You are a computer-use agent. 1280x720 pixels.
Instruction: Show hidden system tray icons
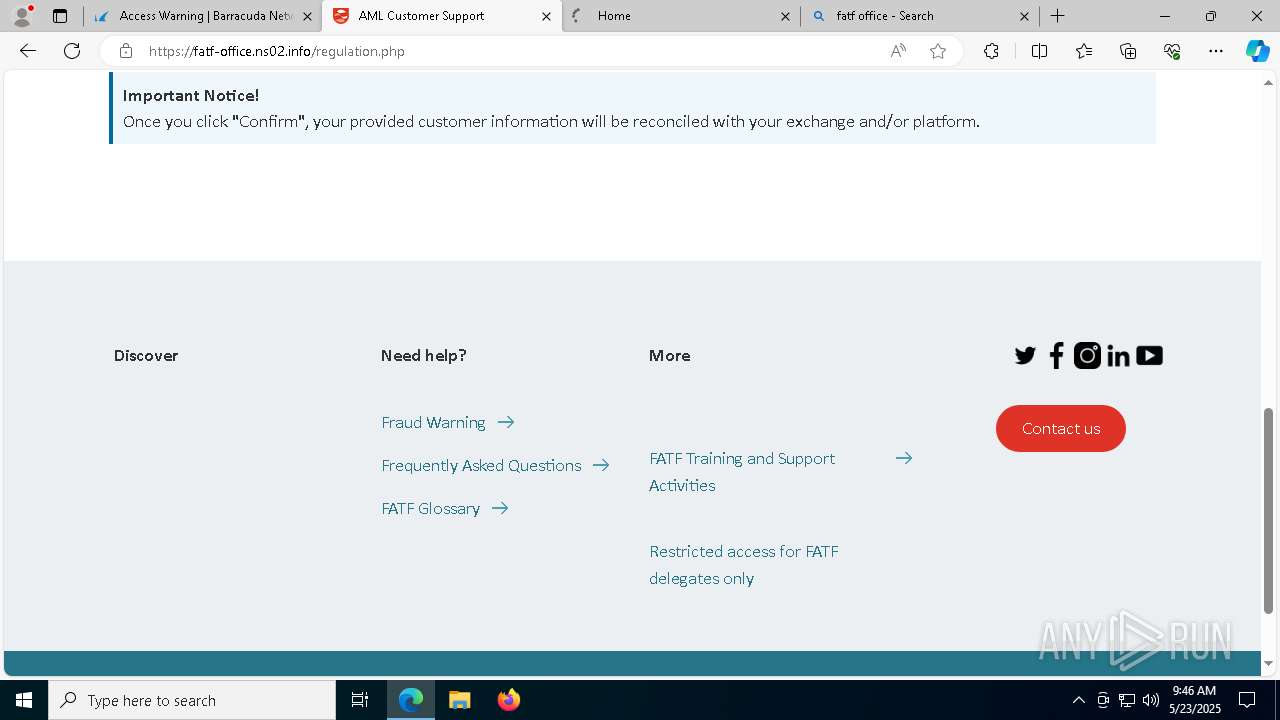point(1078,700)
